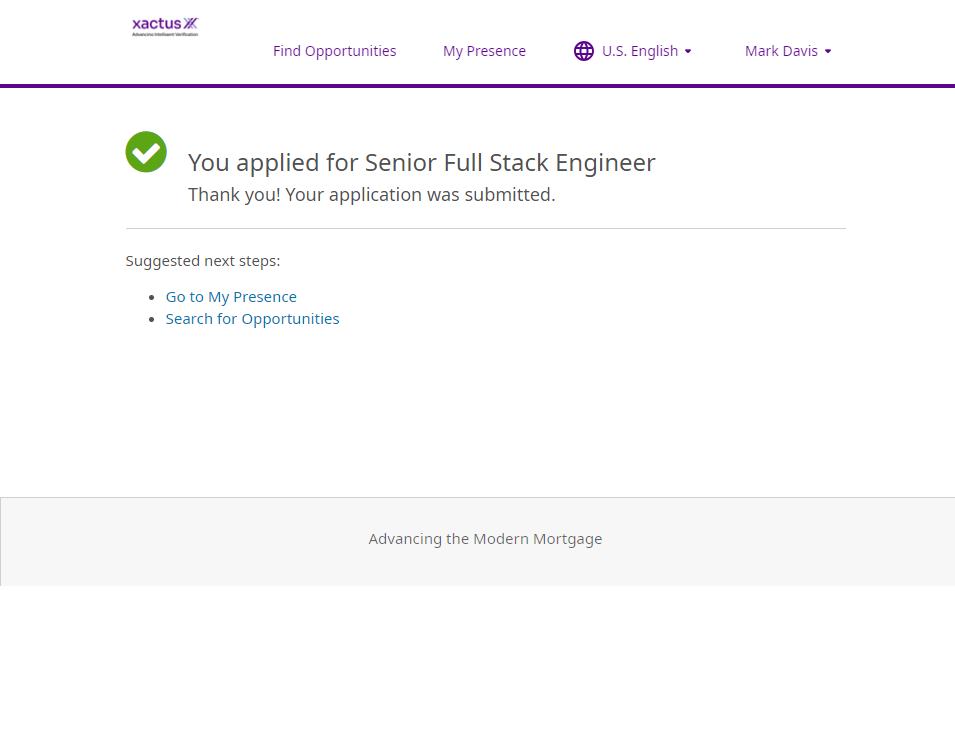The height and width of the screenshot is (741, 955).
Task: Follow the "Go to My Presence" link
Action: pyautogui.click(x=231, y=297)
